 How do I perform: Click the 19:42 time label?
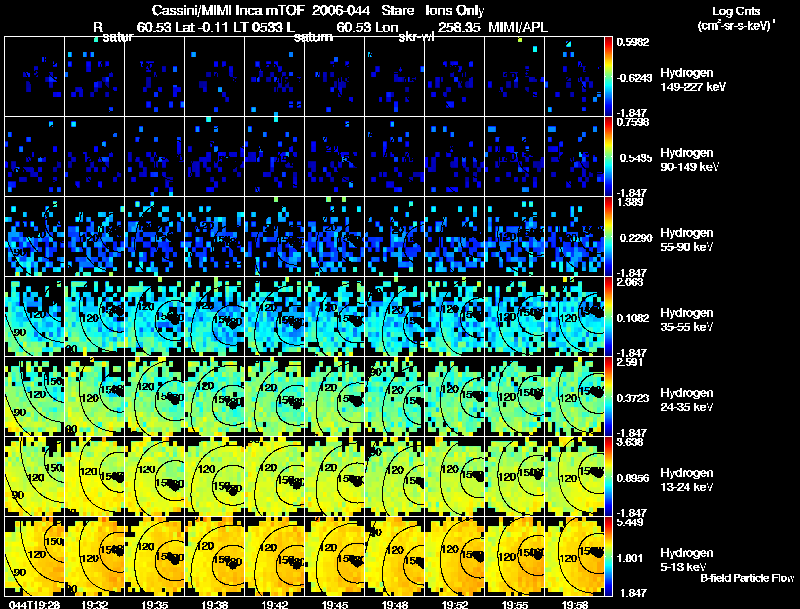(274, 604)
